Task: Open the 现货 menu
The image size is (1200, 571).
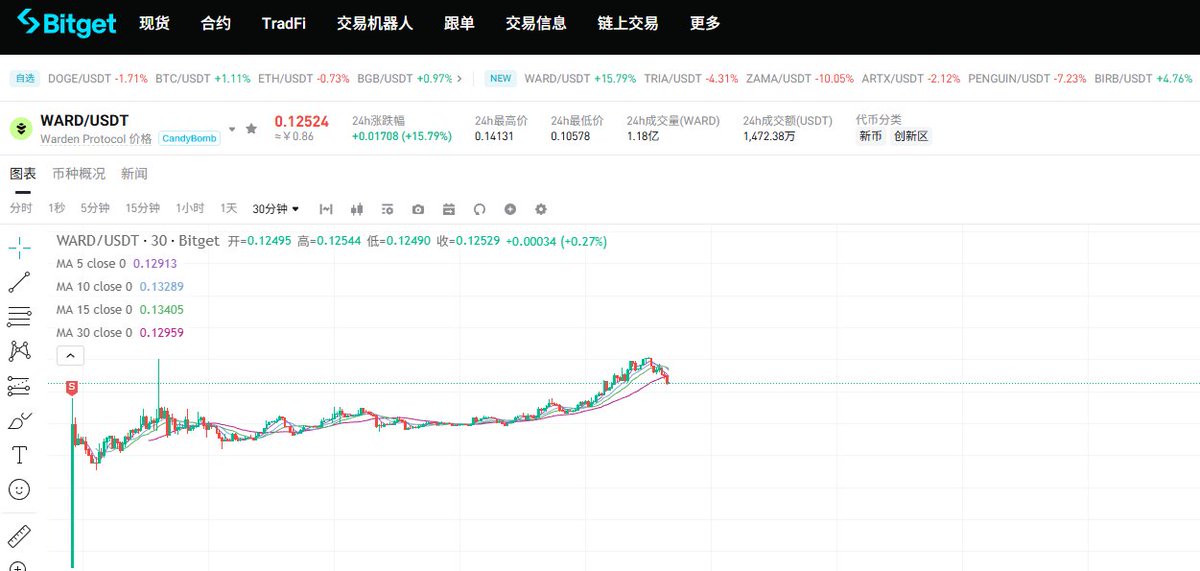Action: coord(155,23)
